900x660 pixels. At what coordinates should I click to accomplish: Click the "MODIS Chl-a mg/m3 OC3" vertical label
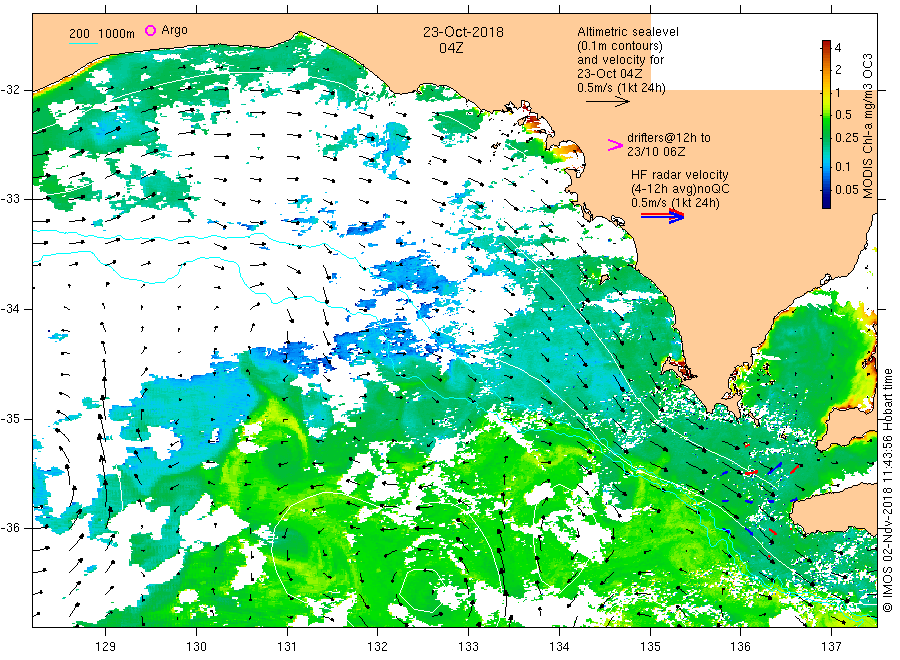pos(868,126)
